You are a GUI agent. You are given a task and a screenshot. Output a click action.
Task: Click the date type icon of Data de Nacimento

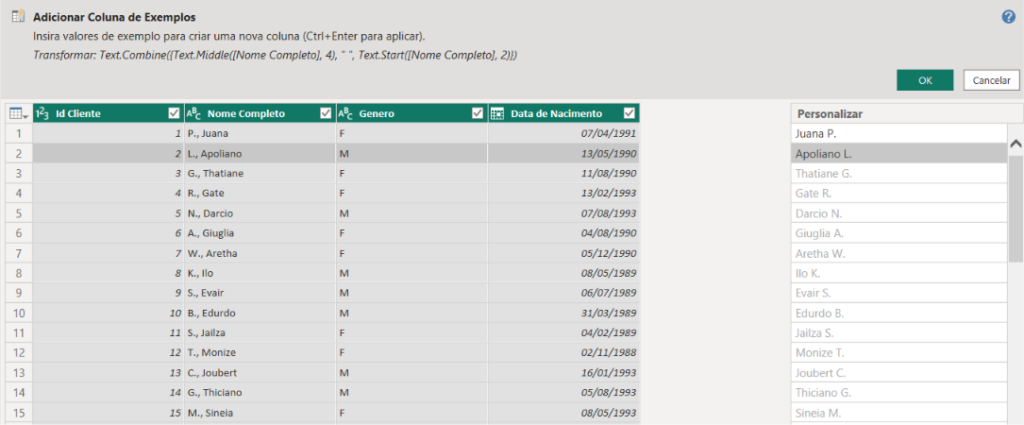pos(497,114)
